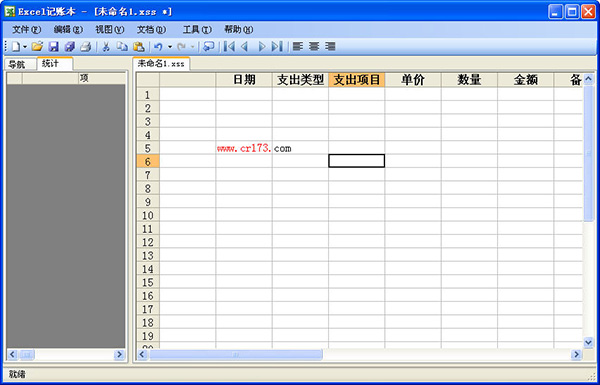This screenshot has height=385, width=600.
Task: Click the left panel scroll right arrow
Action: (120, 355)
